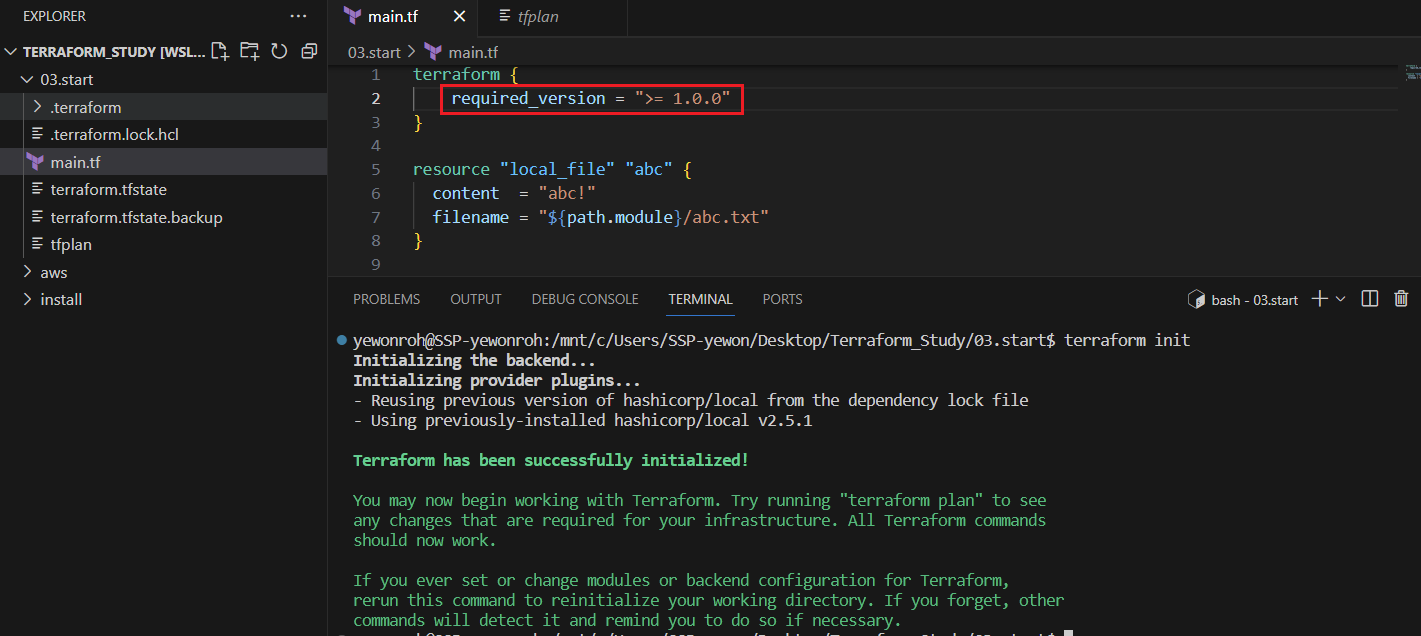This screenshot has width=1421, height=636.
Task: Click the file icon beside terraform.tfstate
Action: tap(38, 189)
